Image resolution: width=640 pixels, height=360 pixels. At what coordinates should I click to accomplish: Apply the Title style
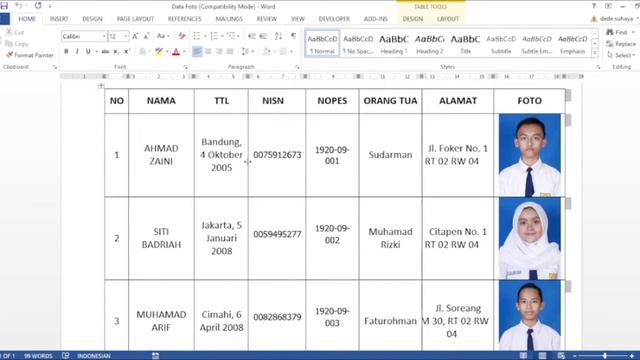[x=465, y=44]
